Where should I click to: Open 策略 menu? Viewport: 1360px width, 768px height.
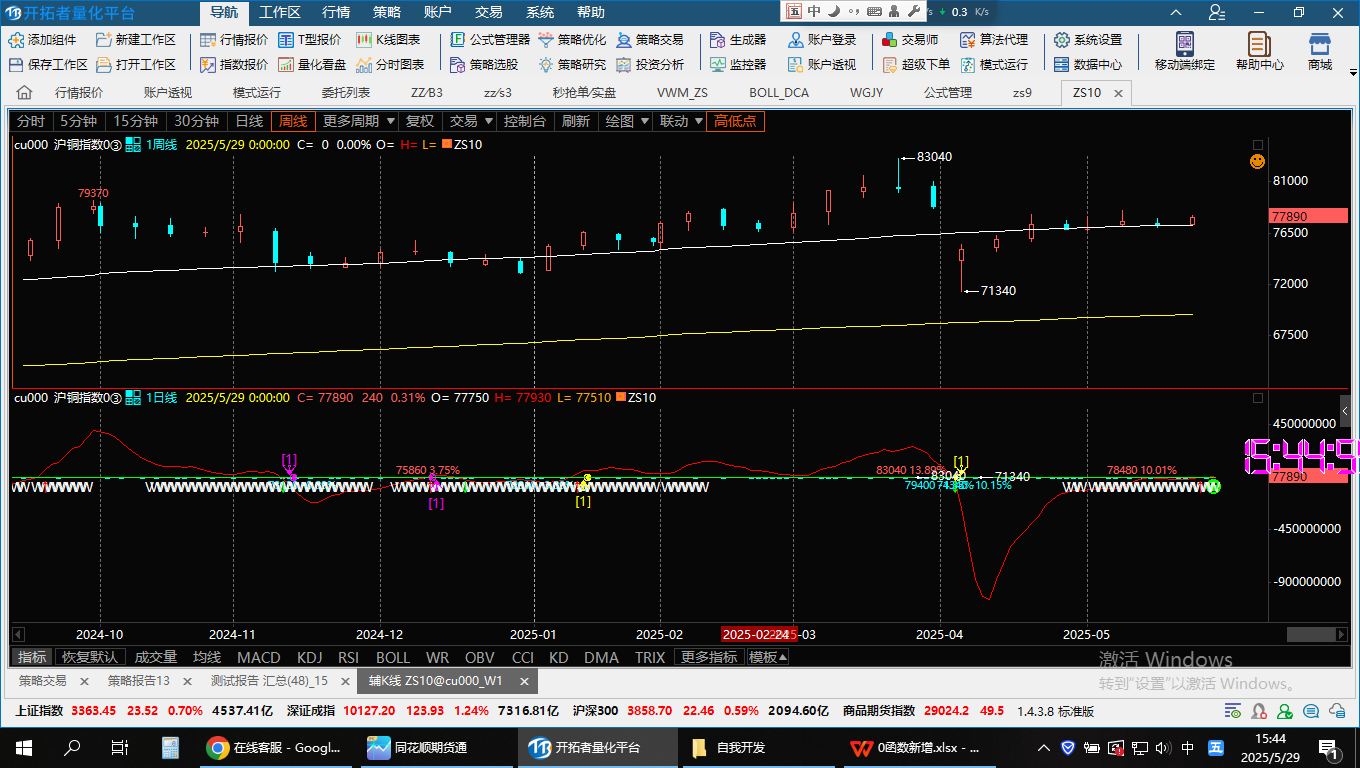pyautogui.click(x=387, y=12)
